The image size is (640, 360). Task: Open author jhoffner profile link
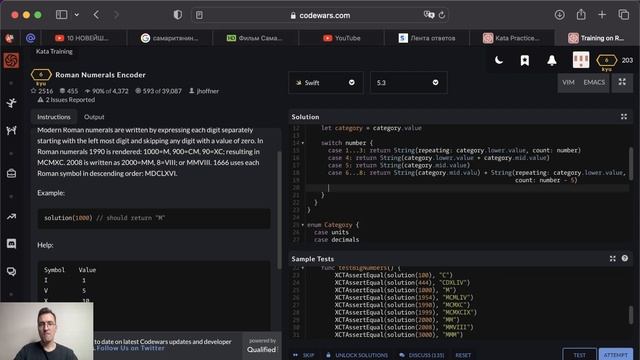point(204,91)
